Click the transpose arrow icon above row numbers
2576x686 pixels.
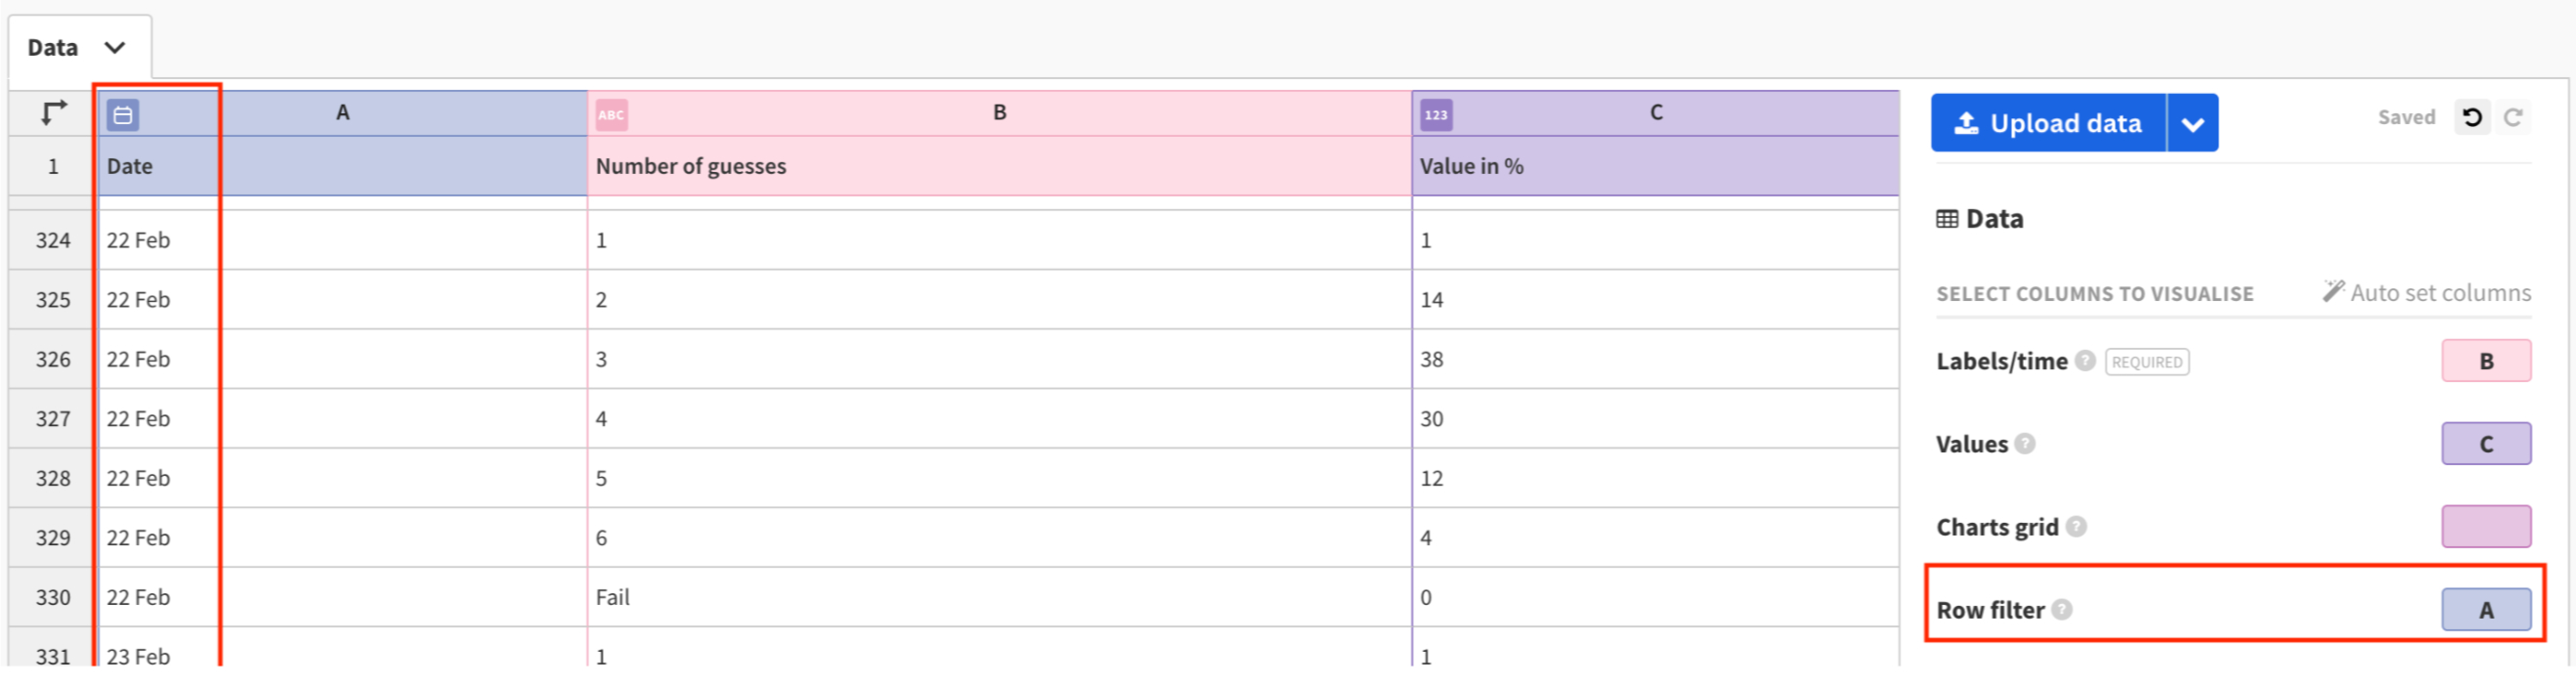point(53,113)
